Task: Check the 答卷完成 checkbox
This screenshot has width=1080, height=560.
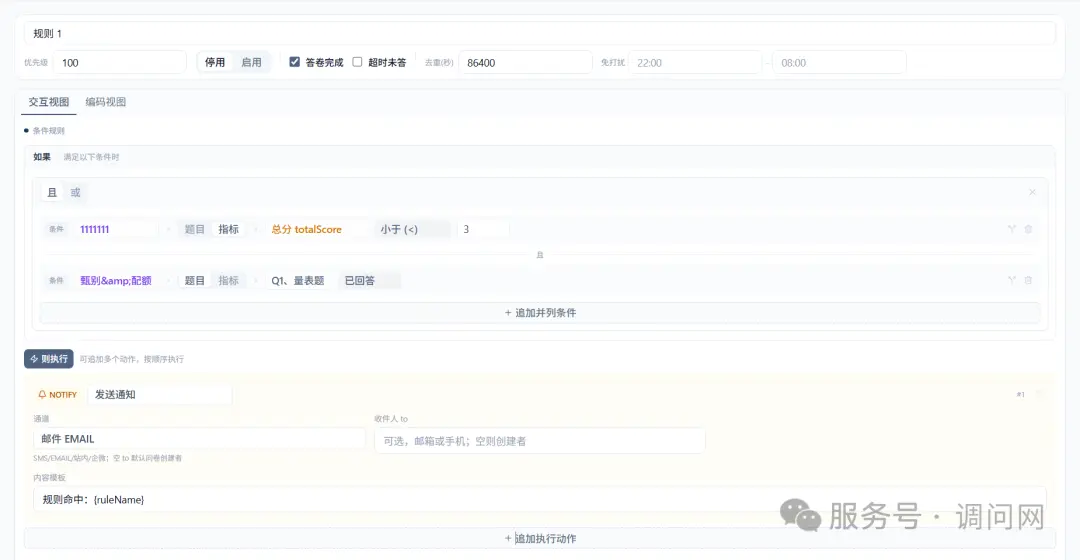Action: point(295,62)
